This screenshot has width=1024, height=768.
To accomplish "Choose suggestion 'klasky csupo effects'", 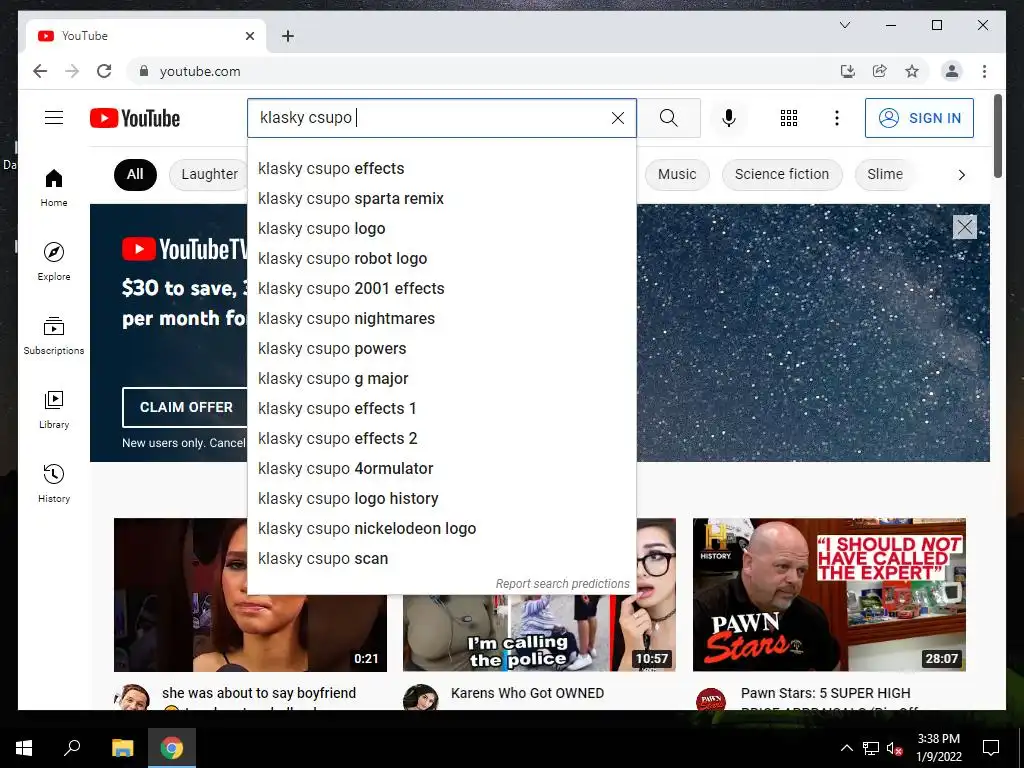I will click(x=441, y=168).
